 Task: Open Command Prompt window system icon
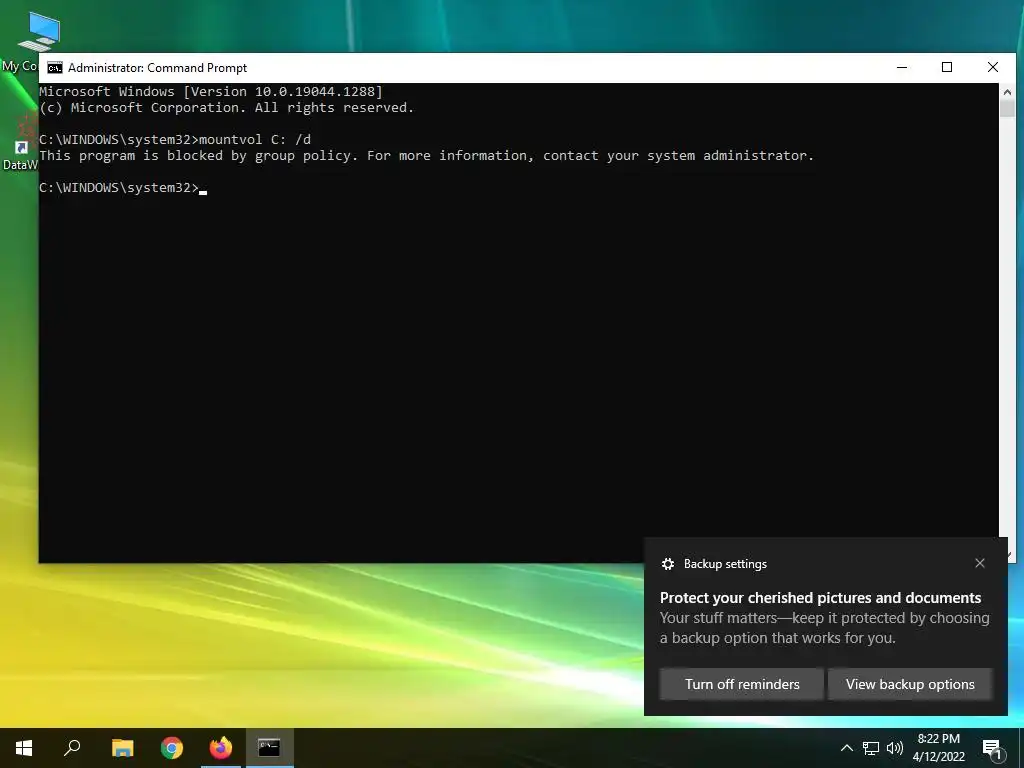point(55,68)
